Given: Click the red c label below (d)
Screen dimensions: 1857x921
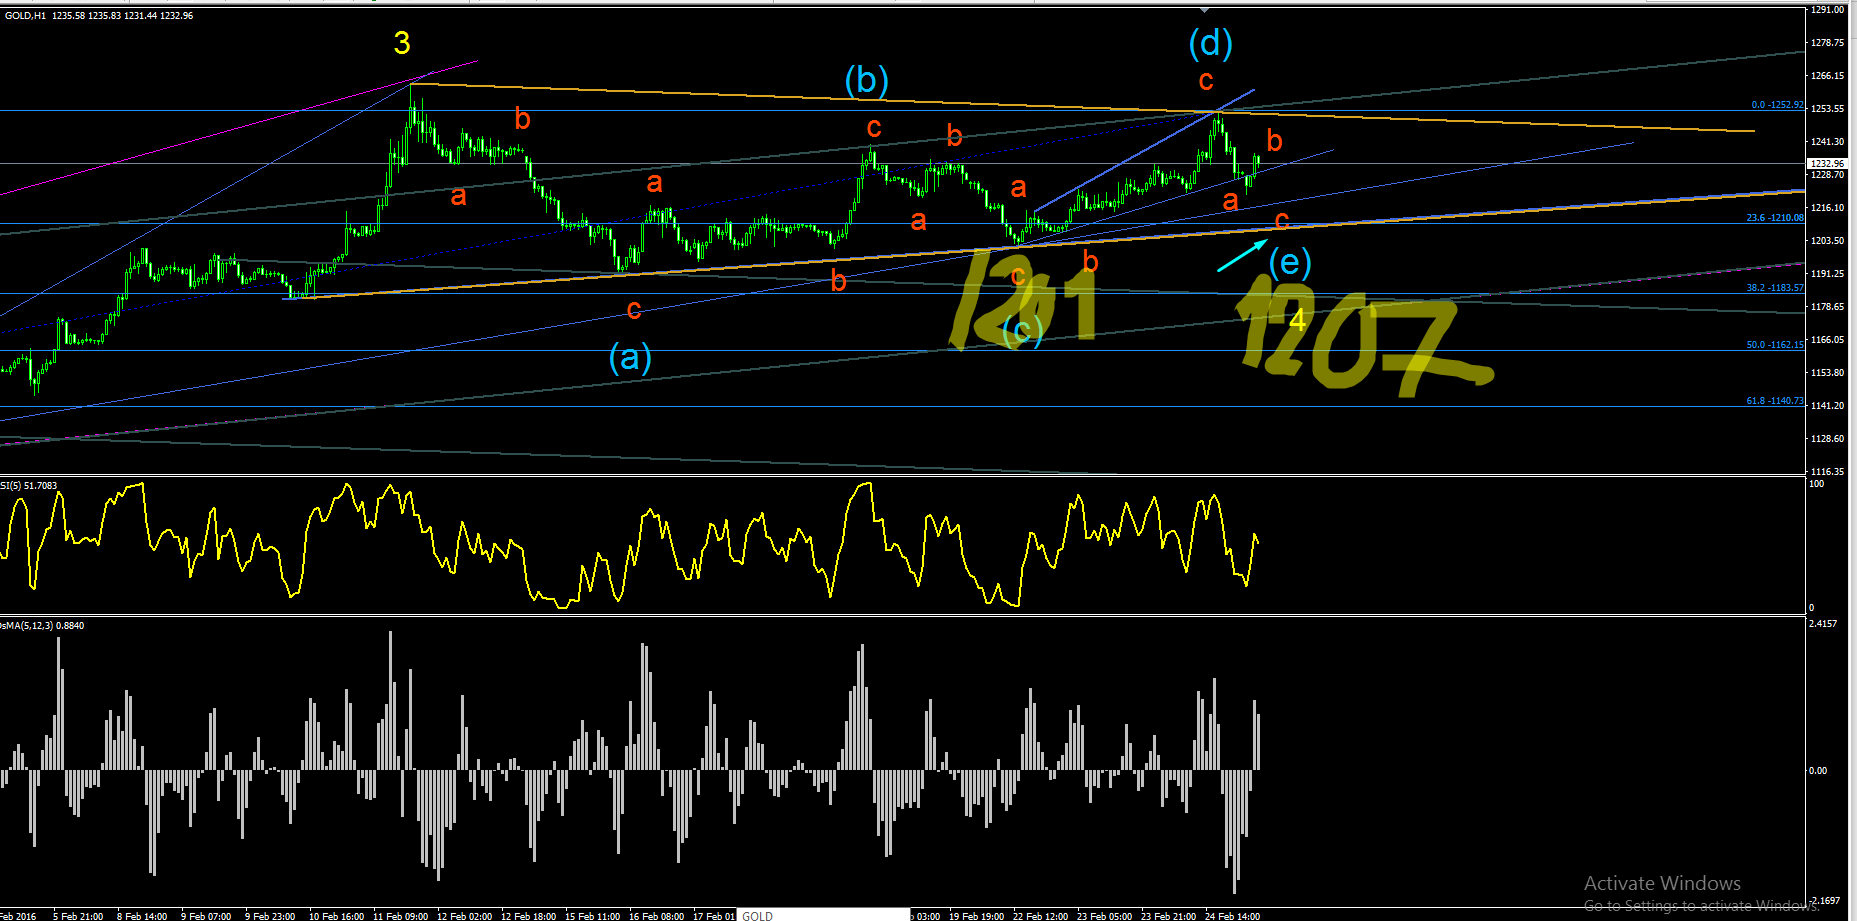Looking at the screenshot, I should pos(1206,80).
